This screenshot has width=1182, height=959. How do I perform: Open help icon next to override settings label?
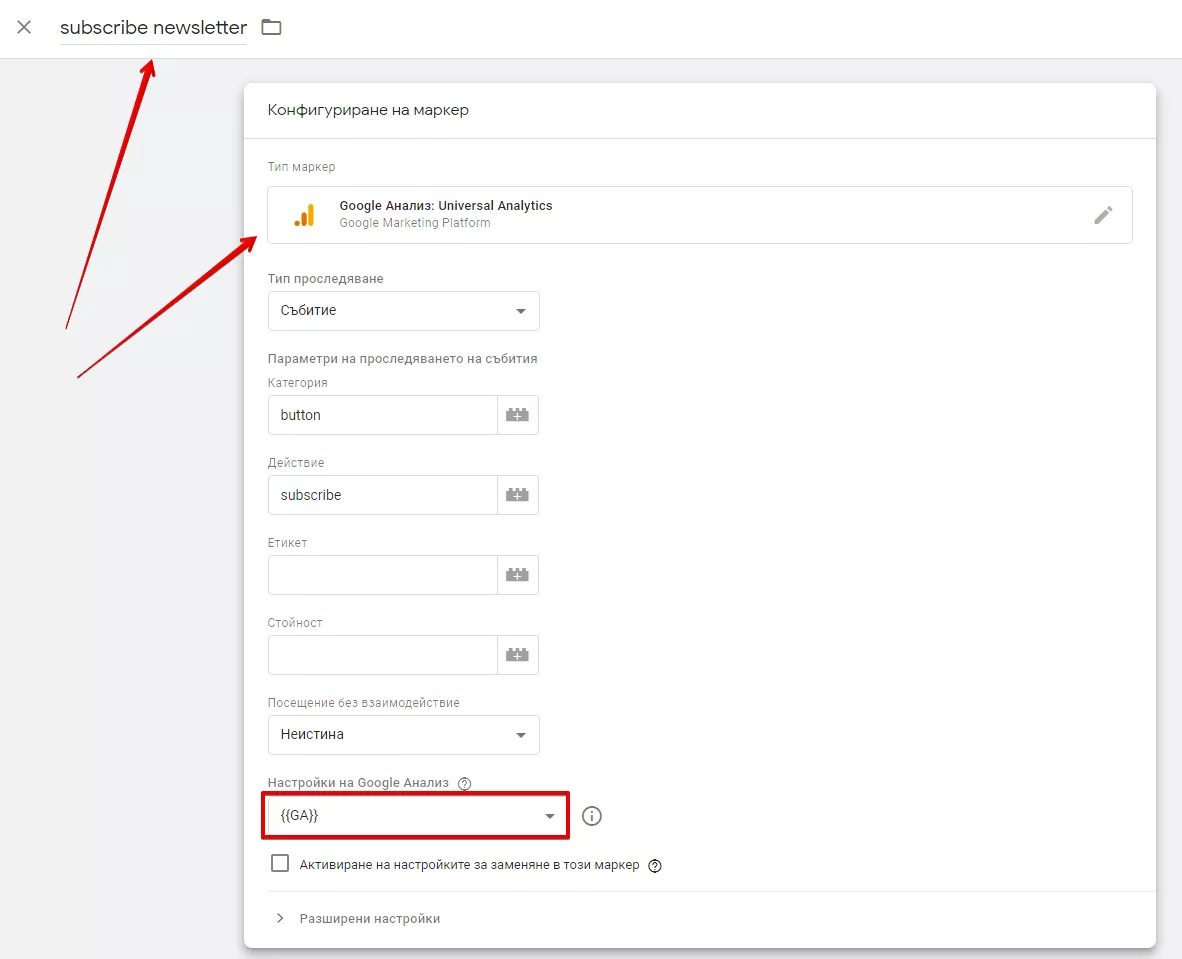[x=655, y=866]
